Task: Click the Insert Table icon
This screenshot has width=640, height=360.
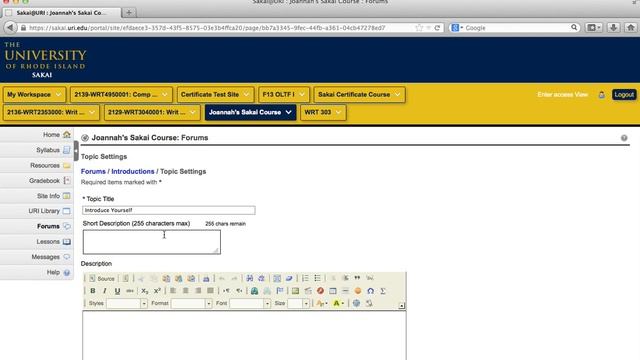Action: coord(333,291)
